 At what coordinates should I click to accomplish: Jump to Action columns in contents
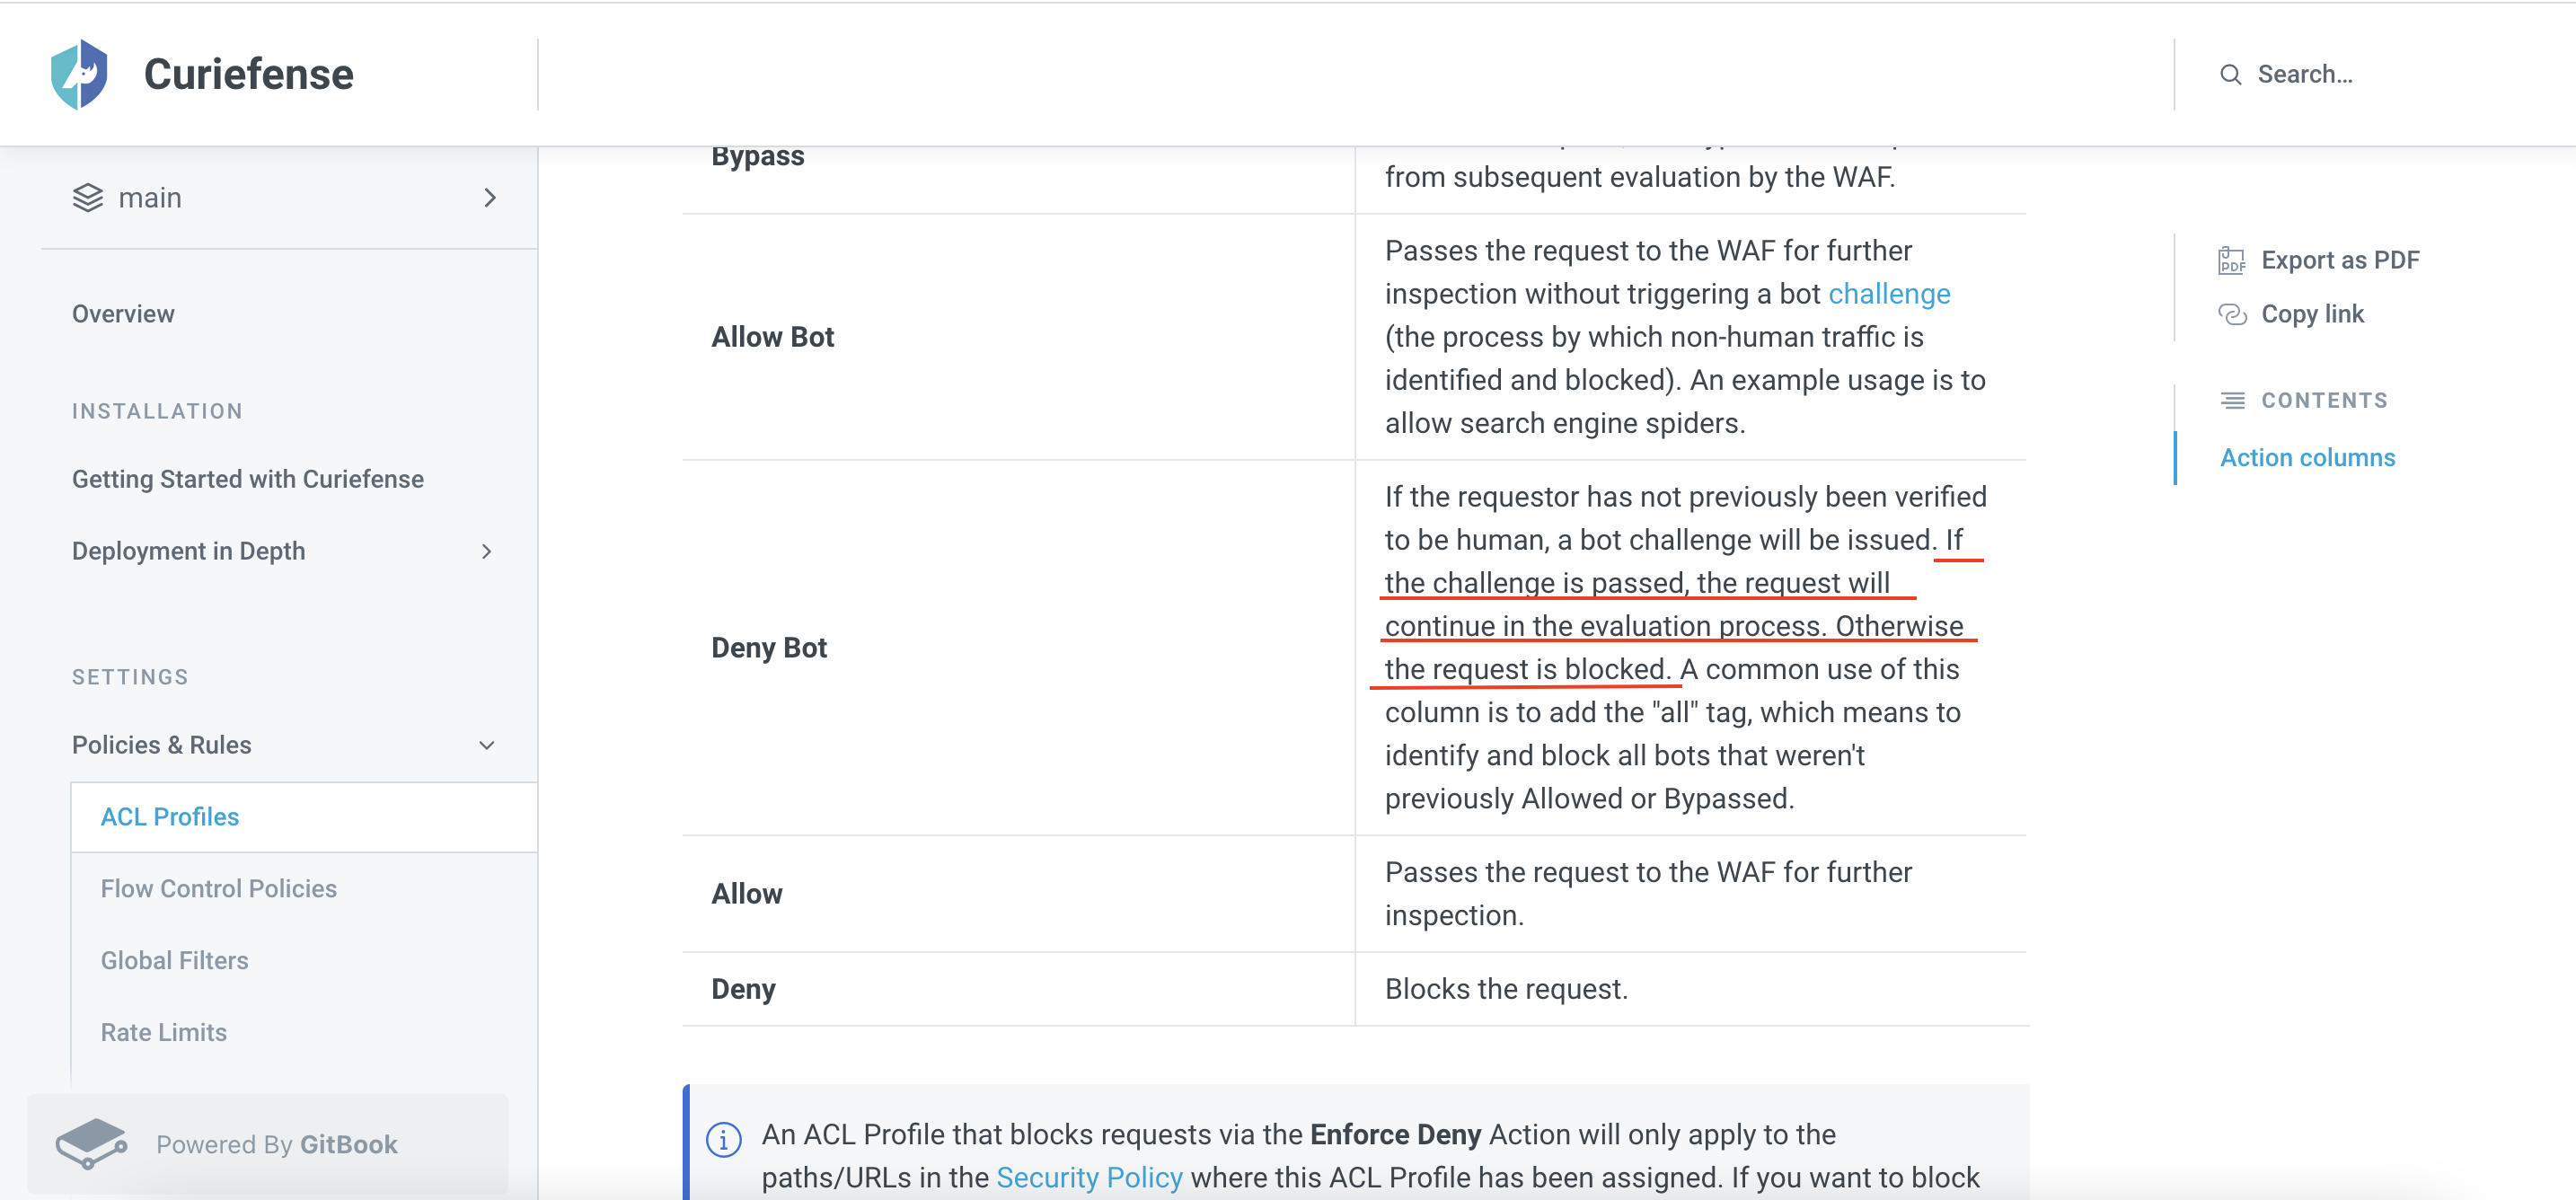2307,457
